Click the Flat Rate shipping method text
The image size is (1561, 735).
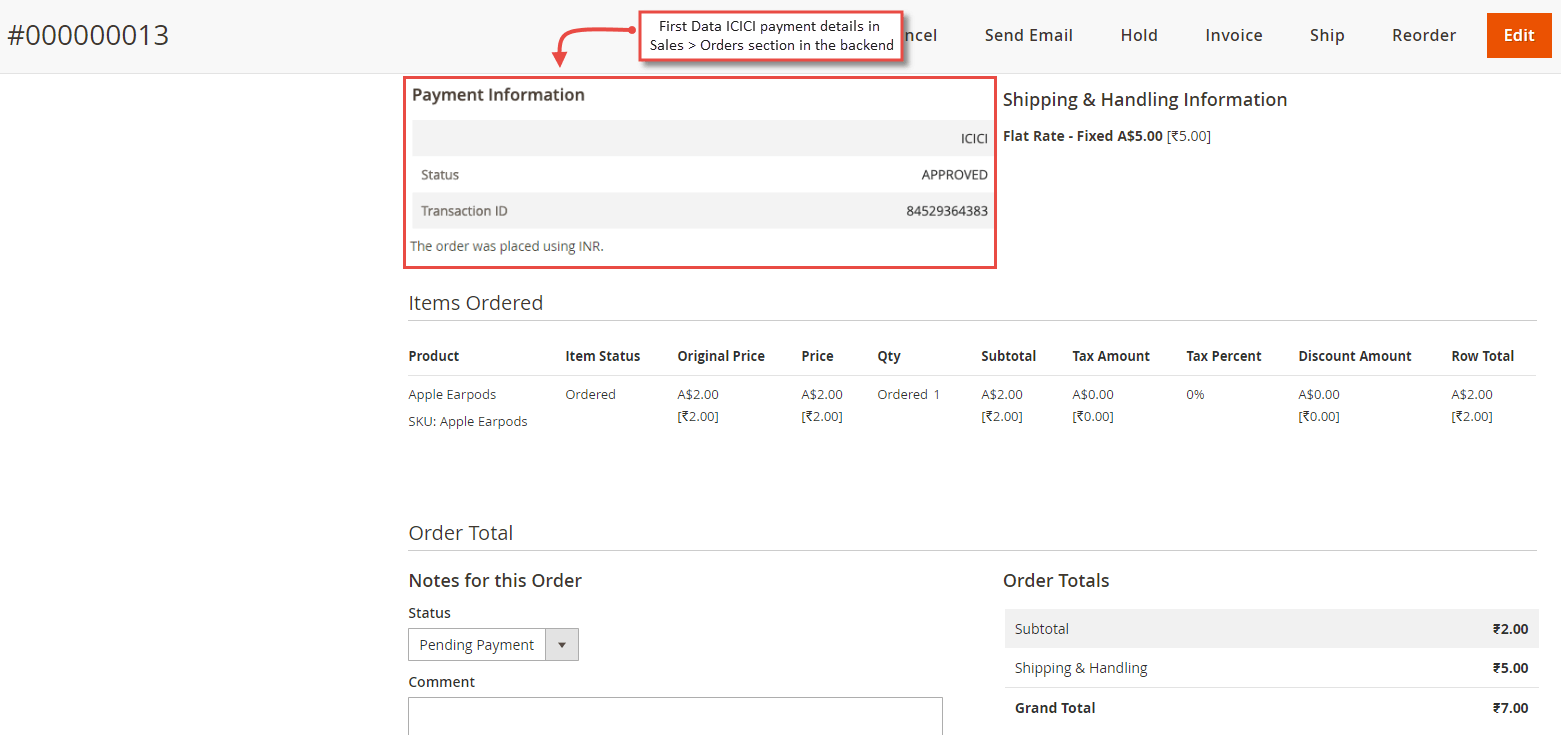click(1105, 135)
